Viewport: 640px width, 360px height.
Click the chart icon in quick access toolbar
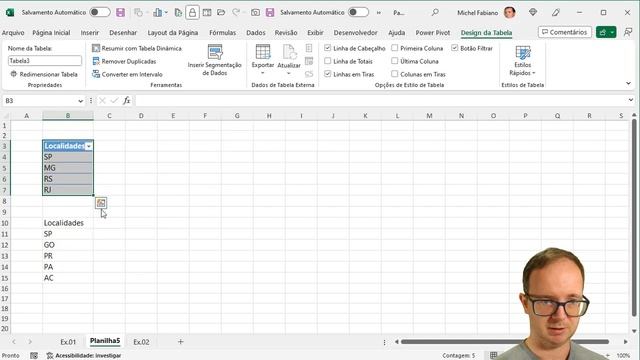(158, 13)
